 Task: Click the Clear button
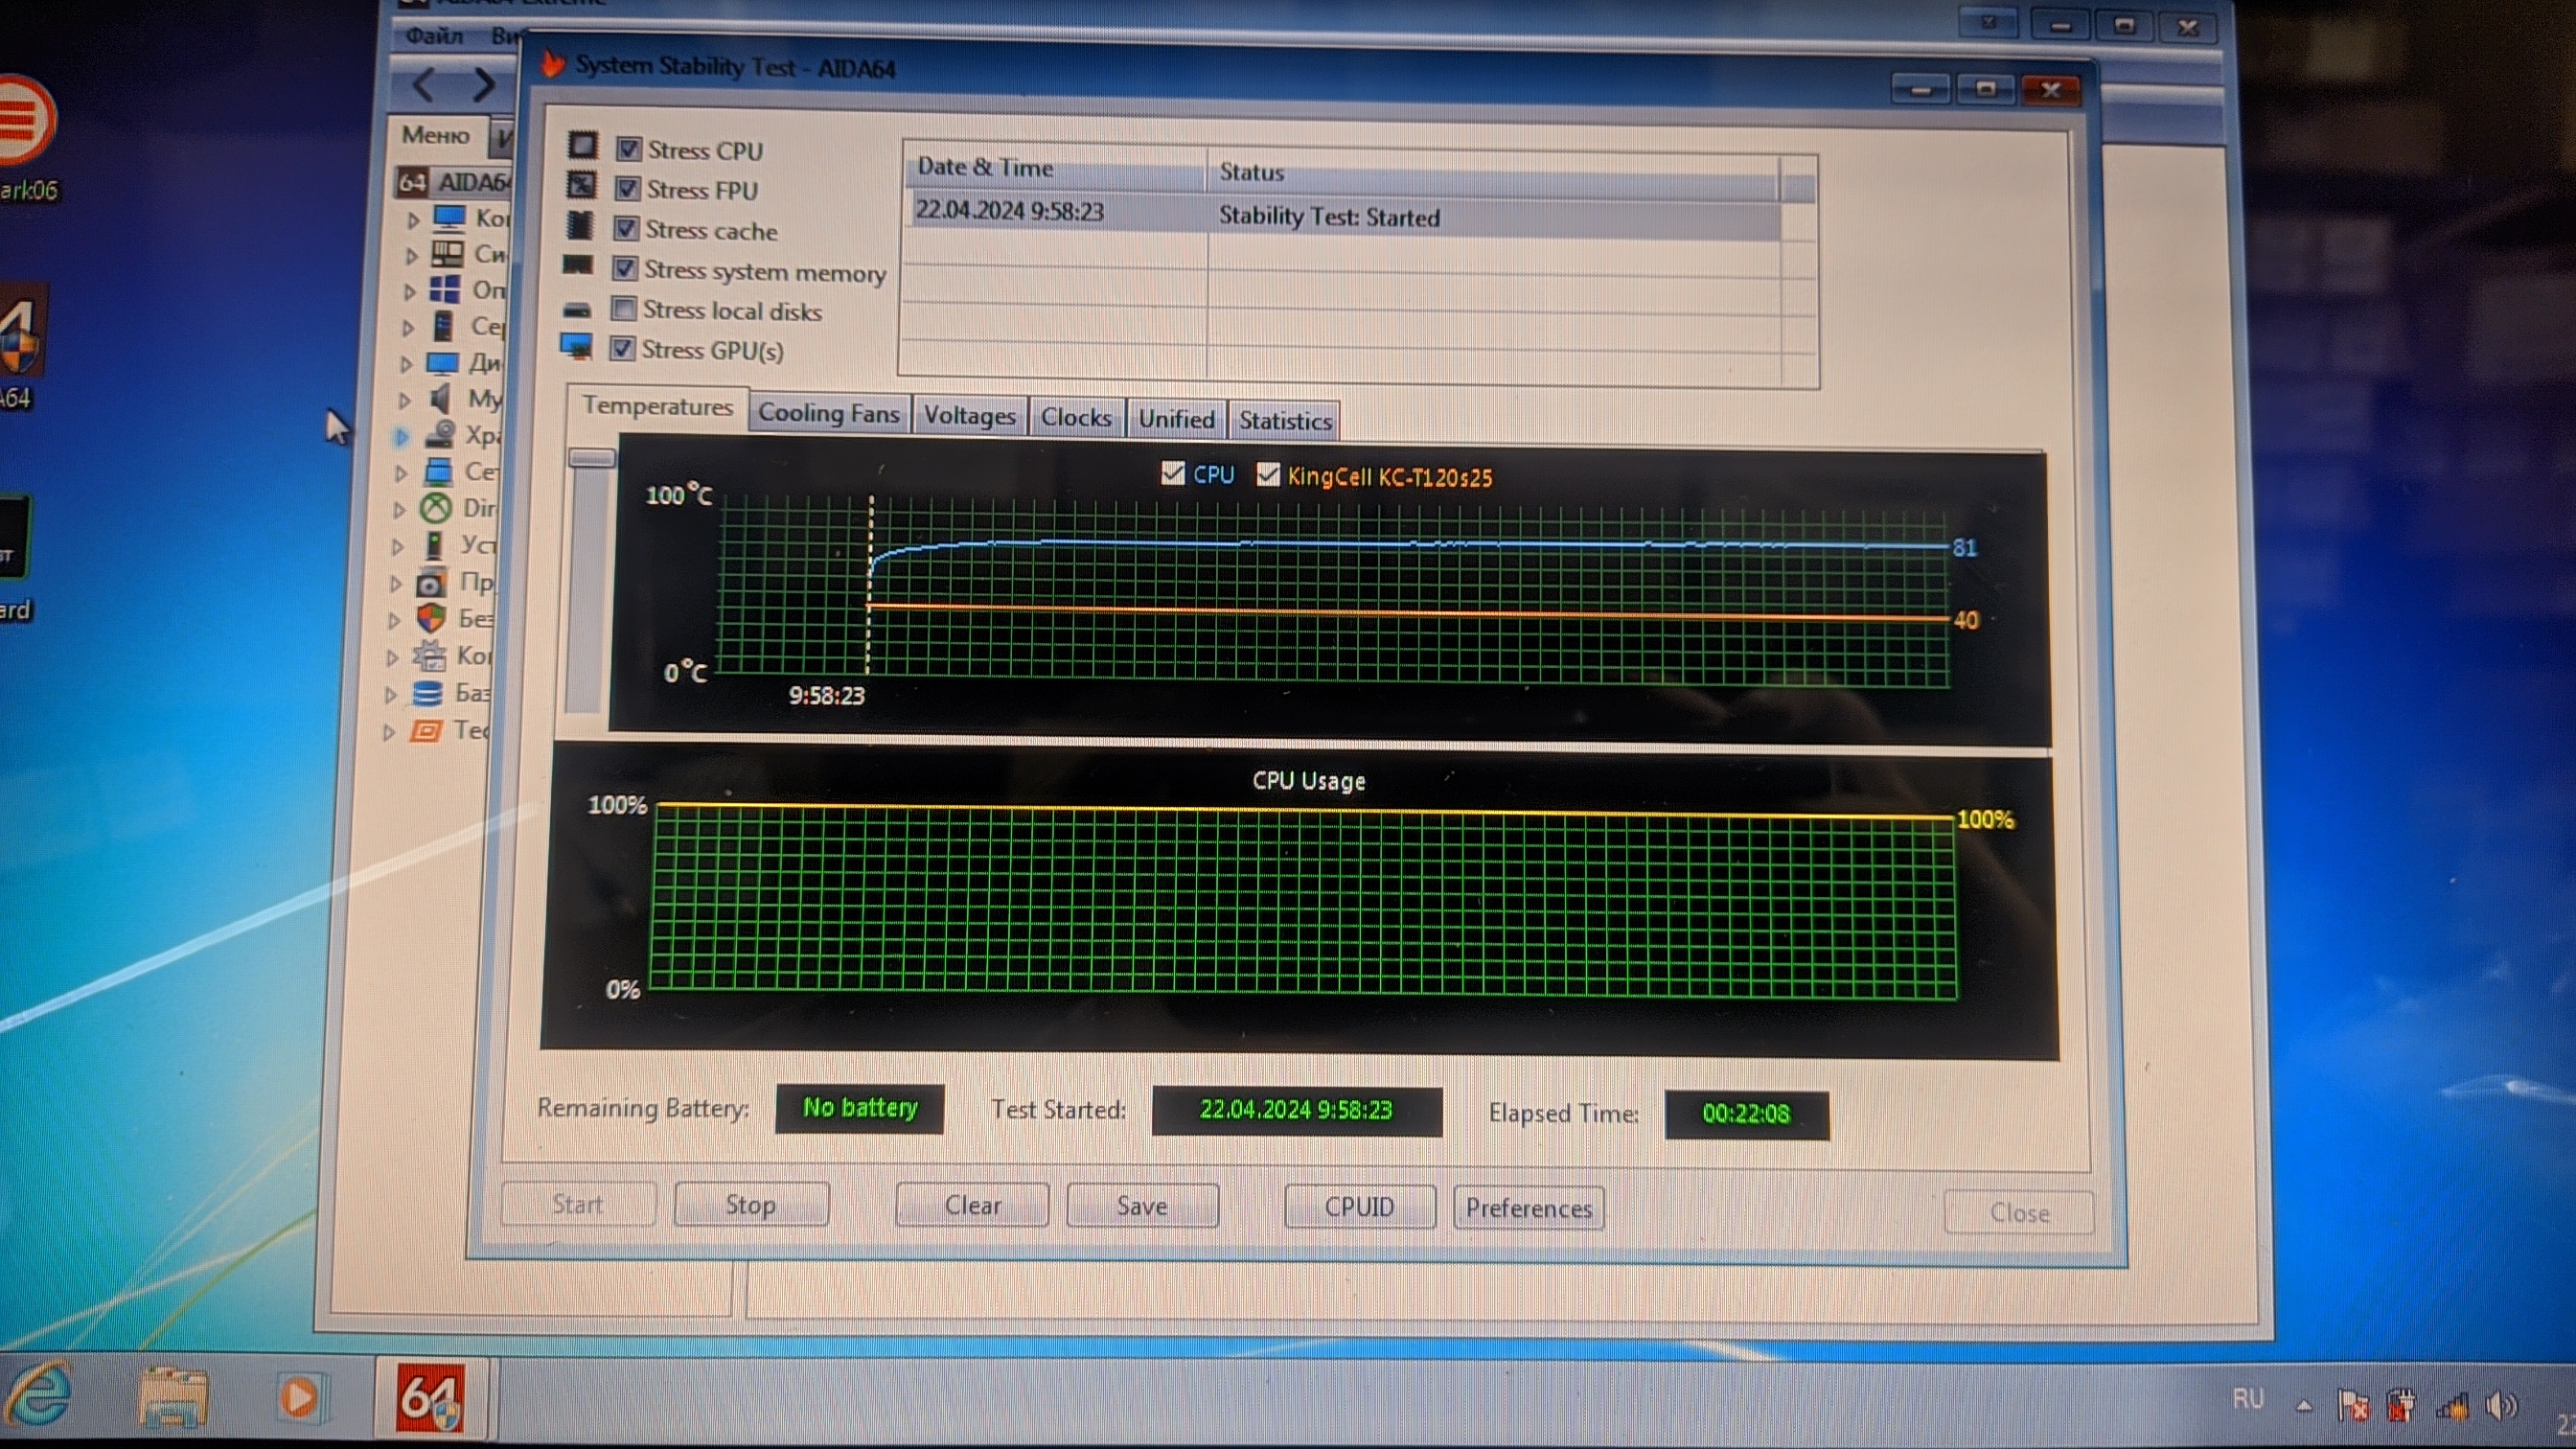pos(972,1205)
